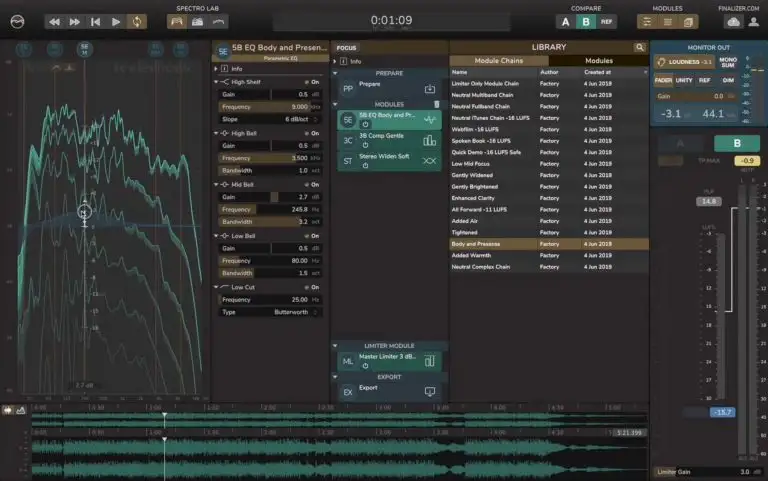Collapse the PREPARE section
This screenshot has height=481, width=768.
(x=336, y=73)
